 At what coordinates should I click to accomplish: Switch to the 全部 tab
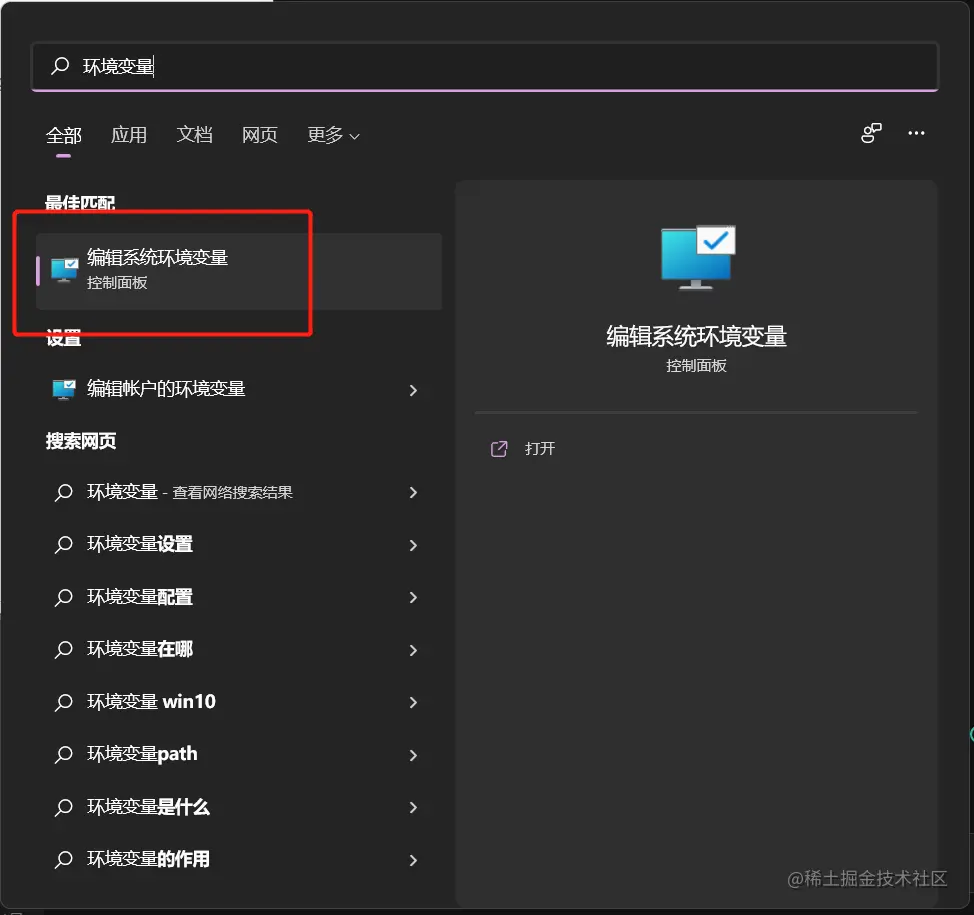tap(64, 135)
